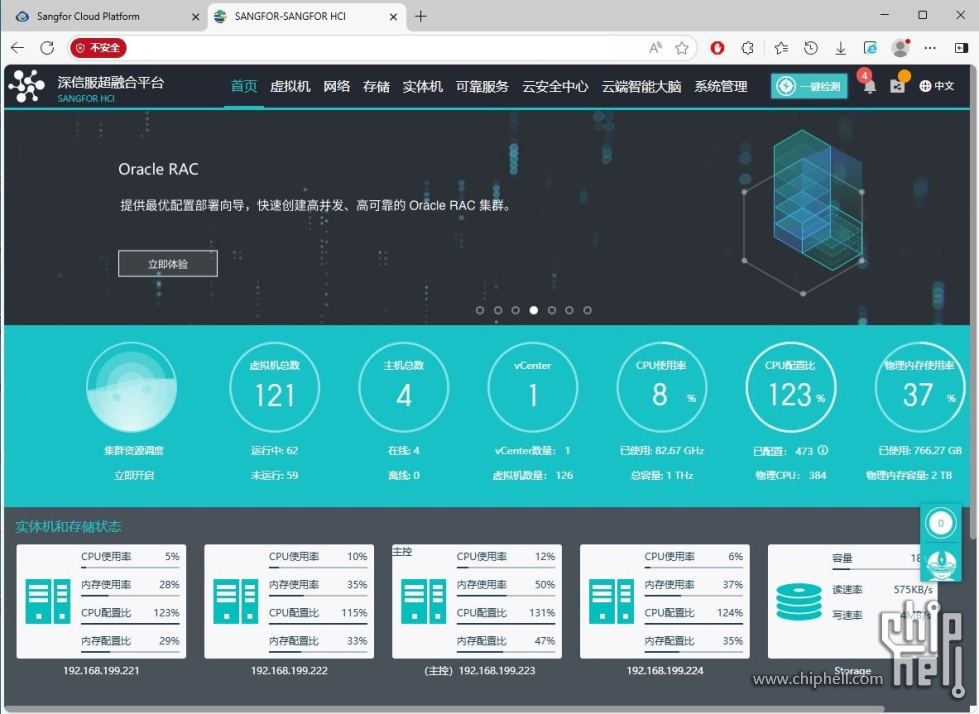Open the browser downloads icon
The height and width of the screenshot is (714, 979).
coord(840,48)
